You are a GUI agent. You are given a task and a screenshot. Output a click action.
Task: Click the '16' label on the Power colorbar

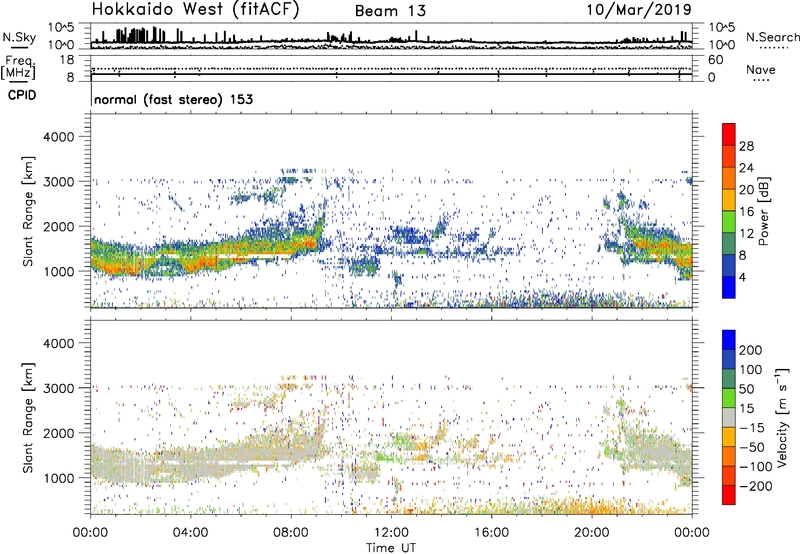click(x=746, y=212)
